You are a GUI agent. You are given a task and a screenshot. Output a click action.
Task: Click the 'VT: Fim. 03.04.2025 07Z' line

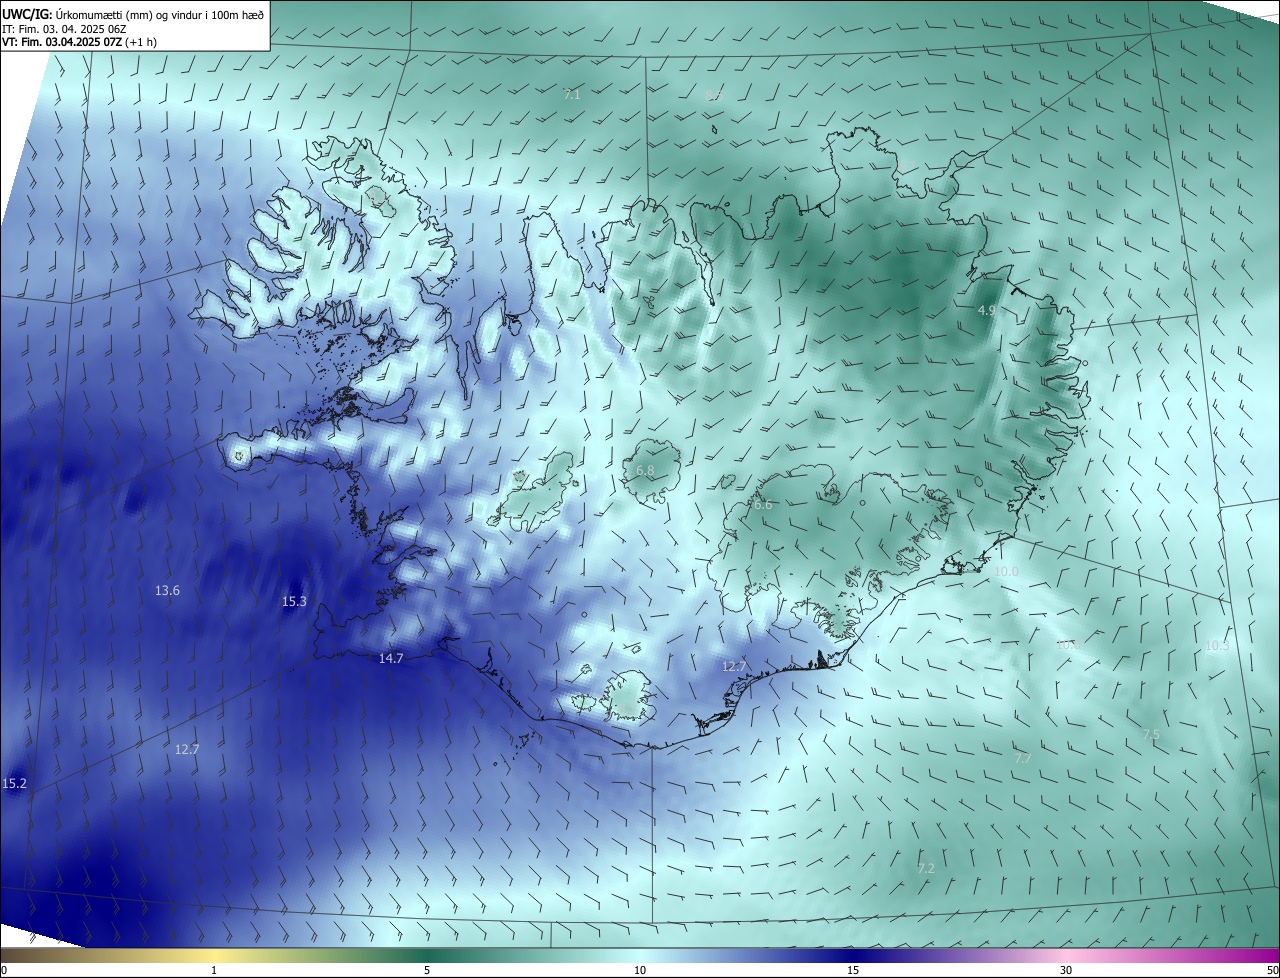coord(79,42)
